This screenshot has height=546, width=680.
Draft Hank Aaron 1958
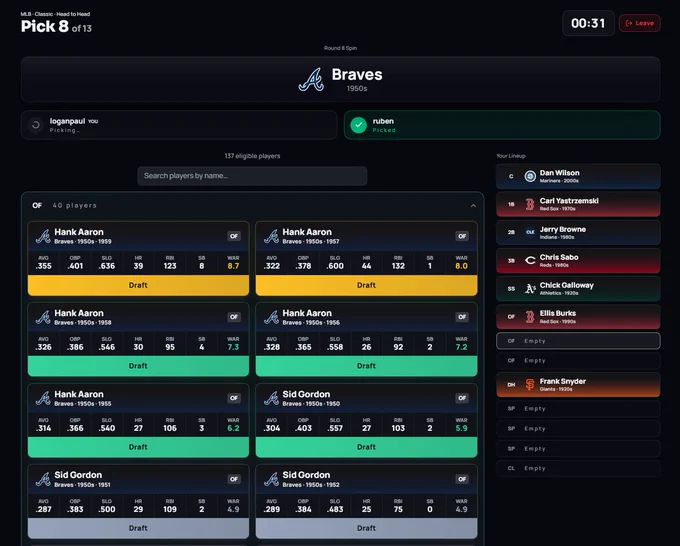tap(138, 366)
